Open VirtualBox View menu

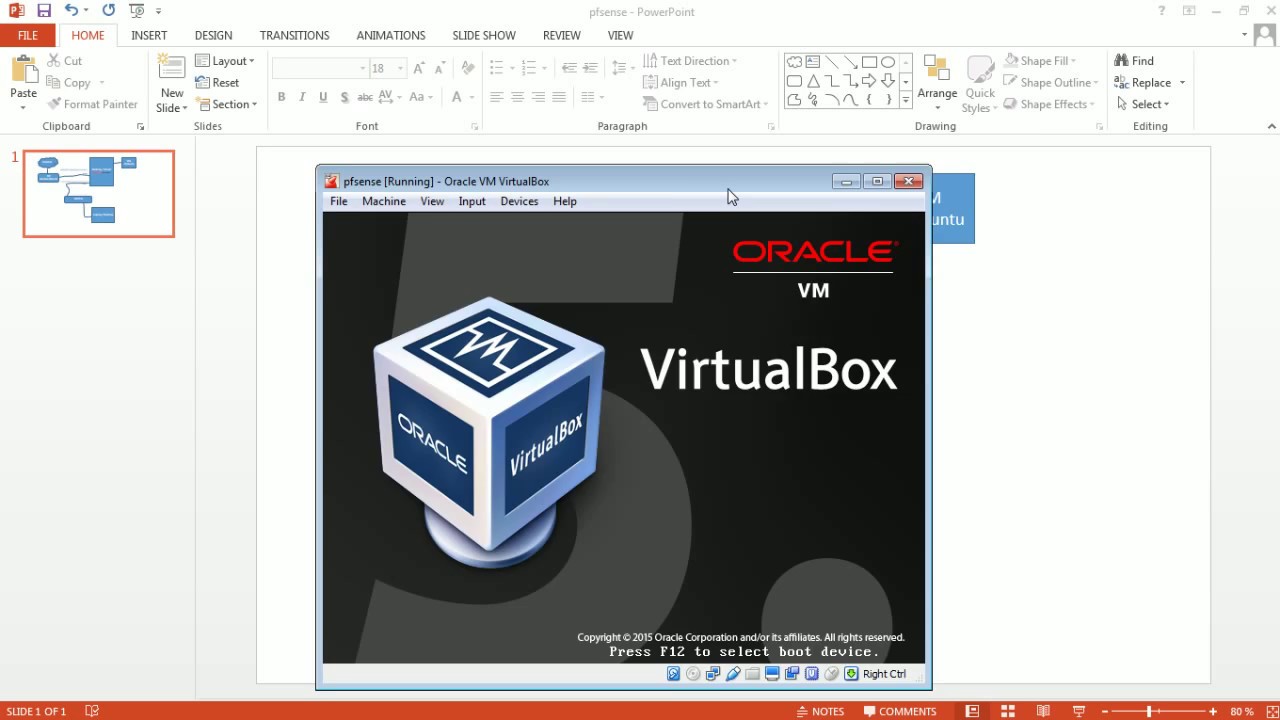pyautogui.click(x=432, y=201)
